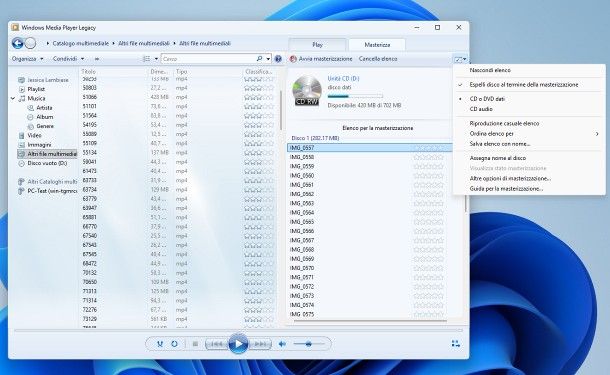Click the Play button
The width and height of the screenshot is (610, 375).
click(x=238, y=344)
